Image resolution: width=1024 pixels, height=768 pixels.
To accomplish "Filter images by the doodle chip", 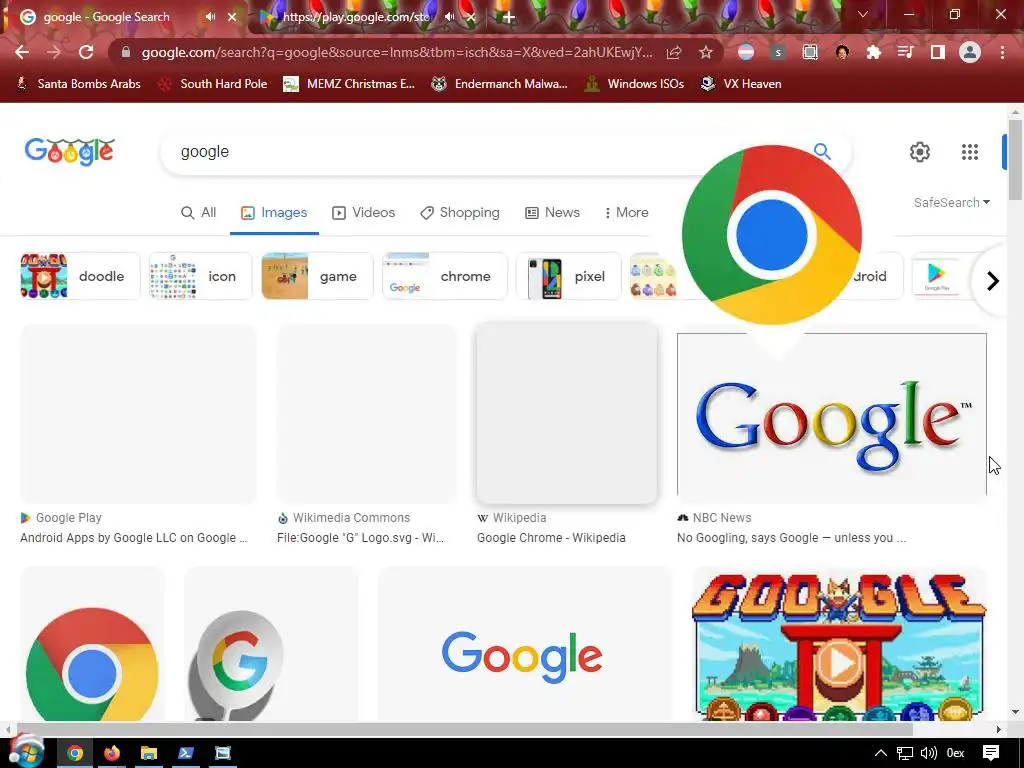I will 80,276.
